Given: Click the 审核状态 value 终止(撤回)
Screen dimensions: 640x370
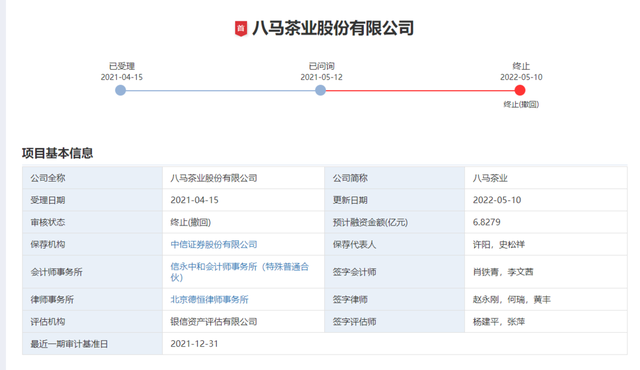Looking at the screenshot, I should [191, 222].
